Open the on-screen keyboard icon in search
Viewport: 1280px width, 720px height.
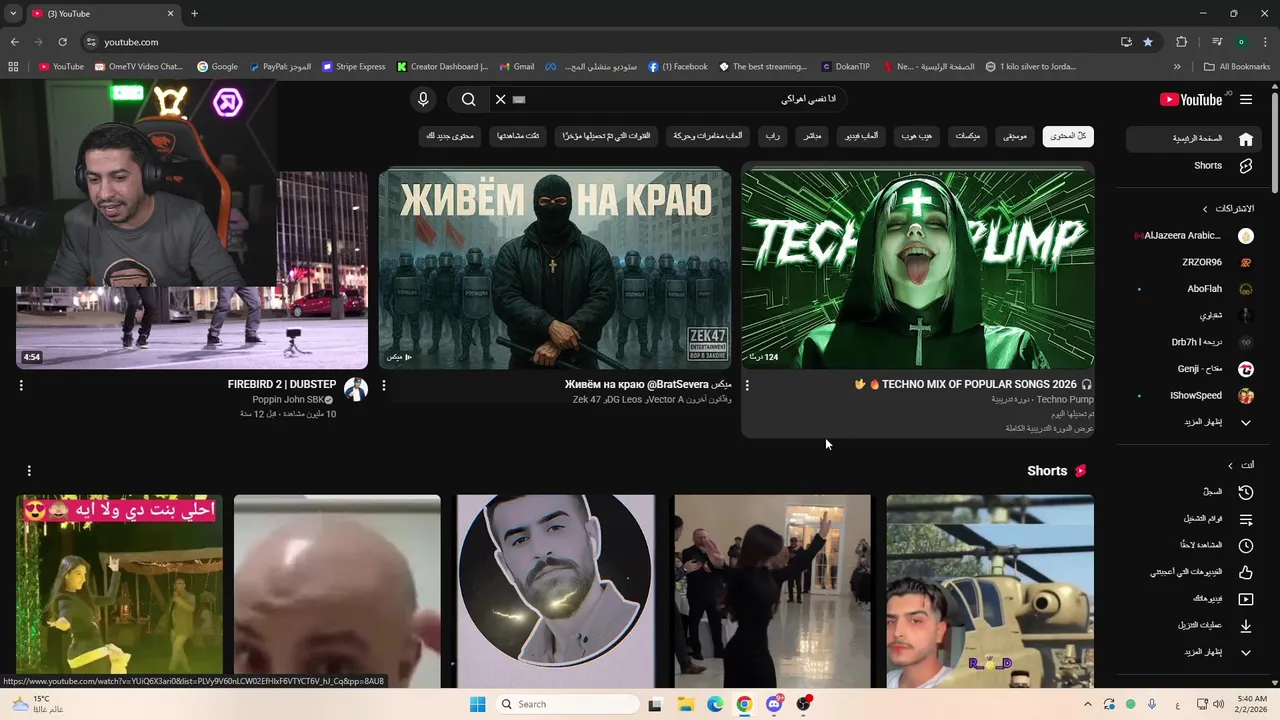[x=519, y=99]
